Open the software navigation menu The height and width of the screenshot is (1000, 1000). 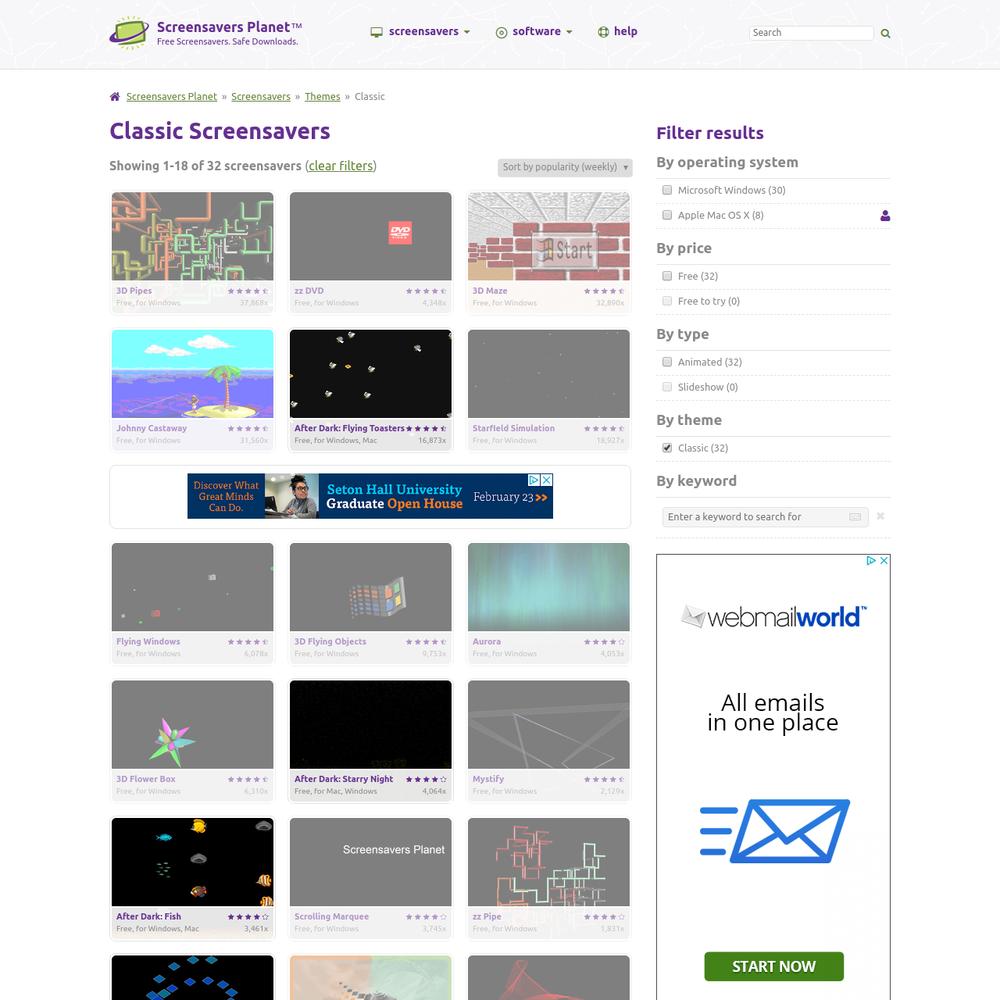(x=536, y=31)
